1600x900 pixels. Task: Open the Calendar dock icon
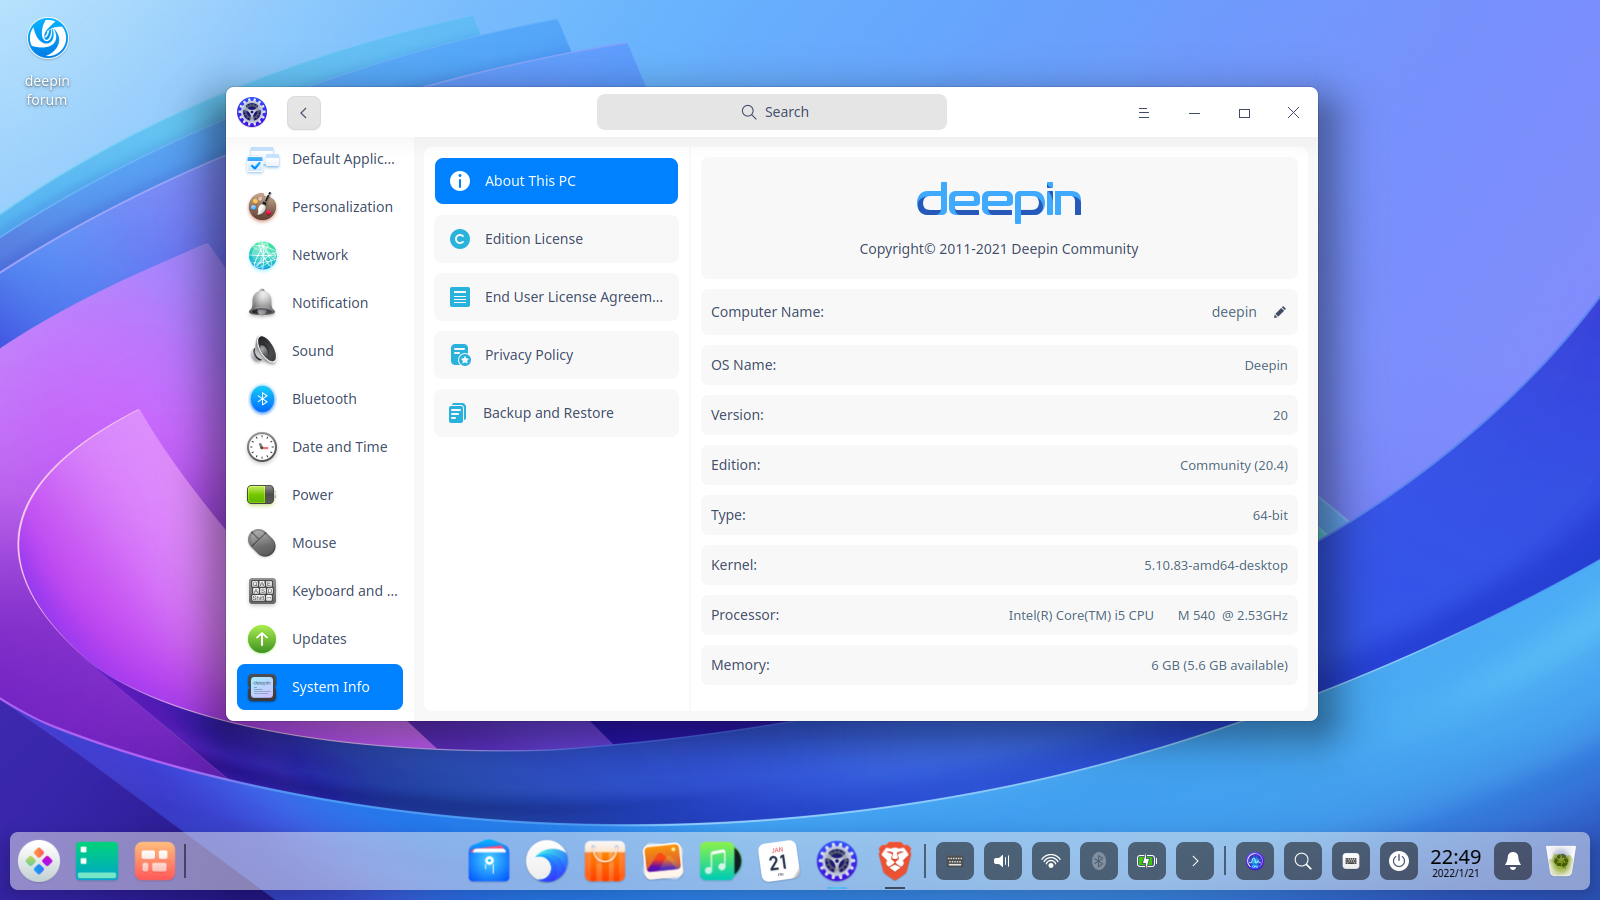[779, 860]
